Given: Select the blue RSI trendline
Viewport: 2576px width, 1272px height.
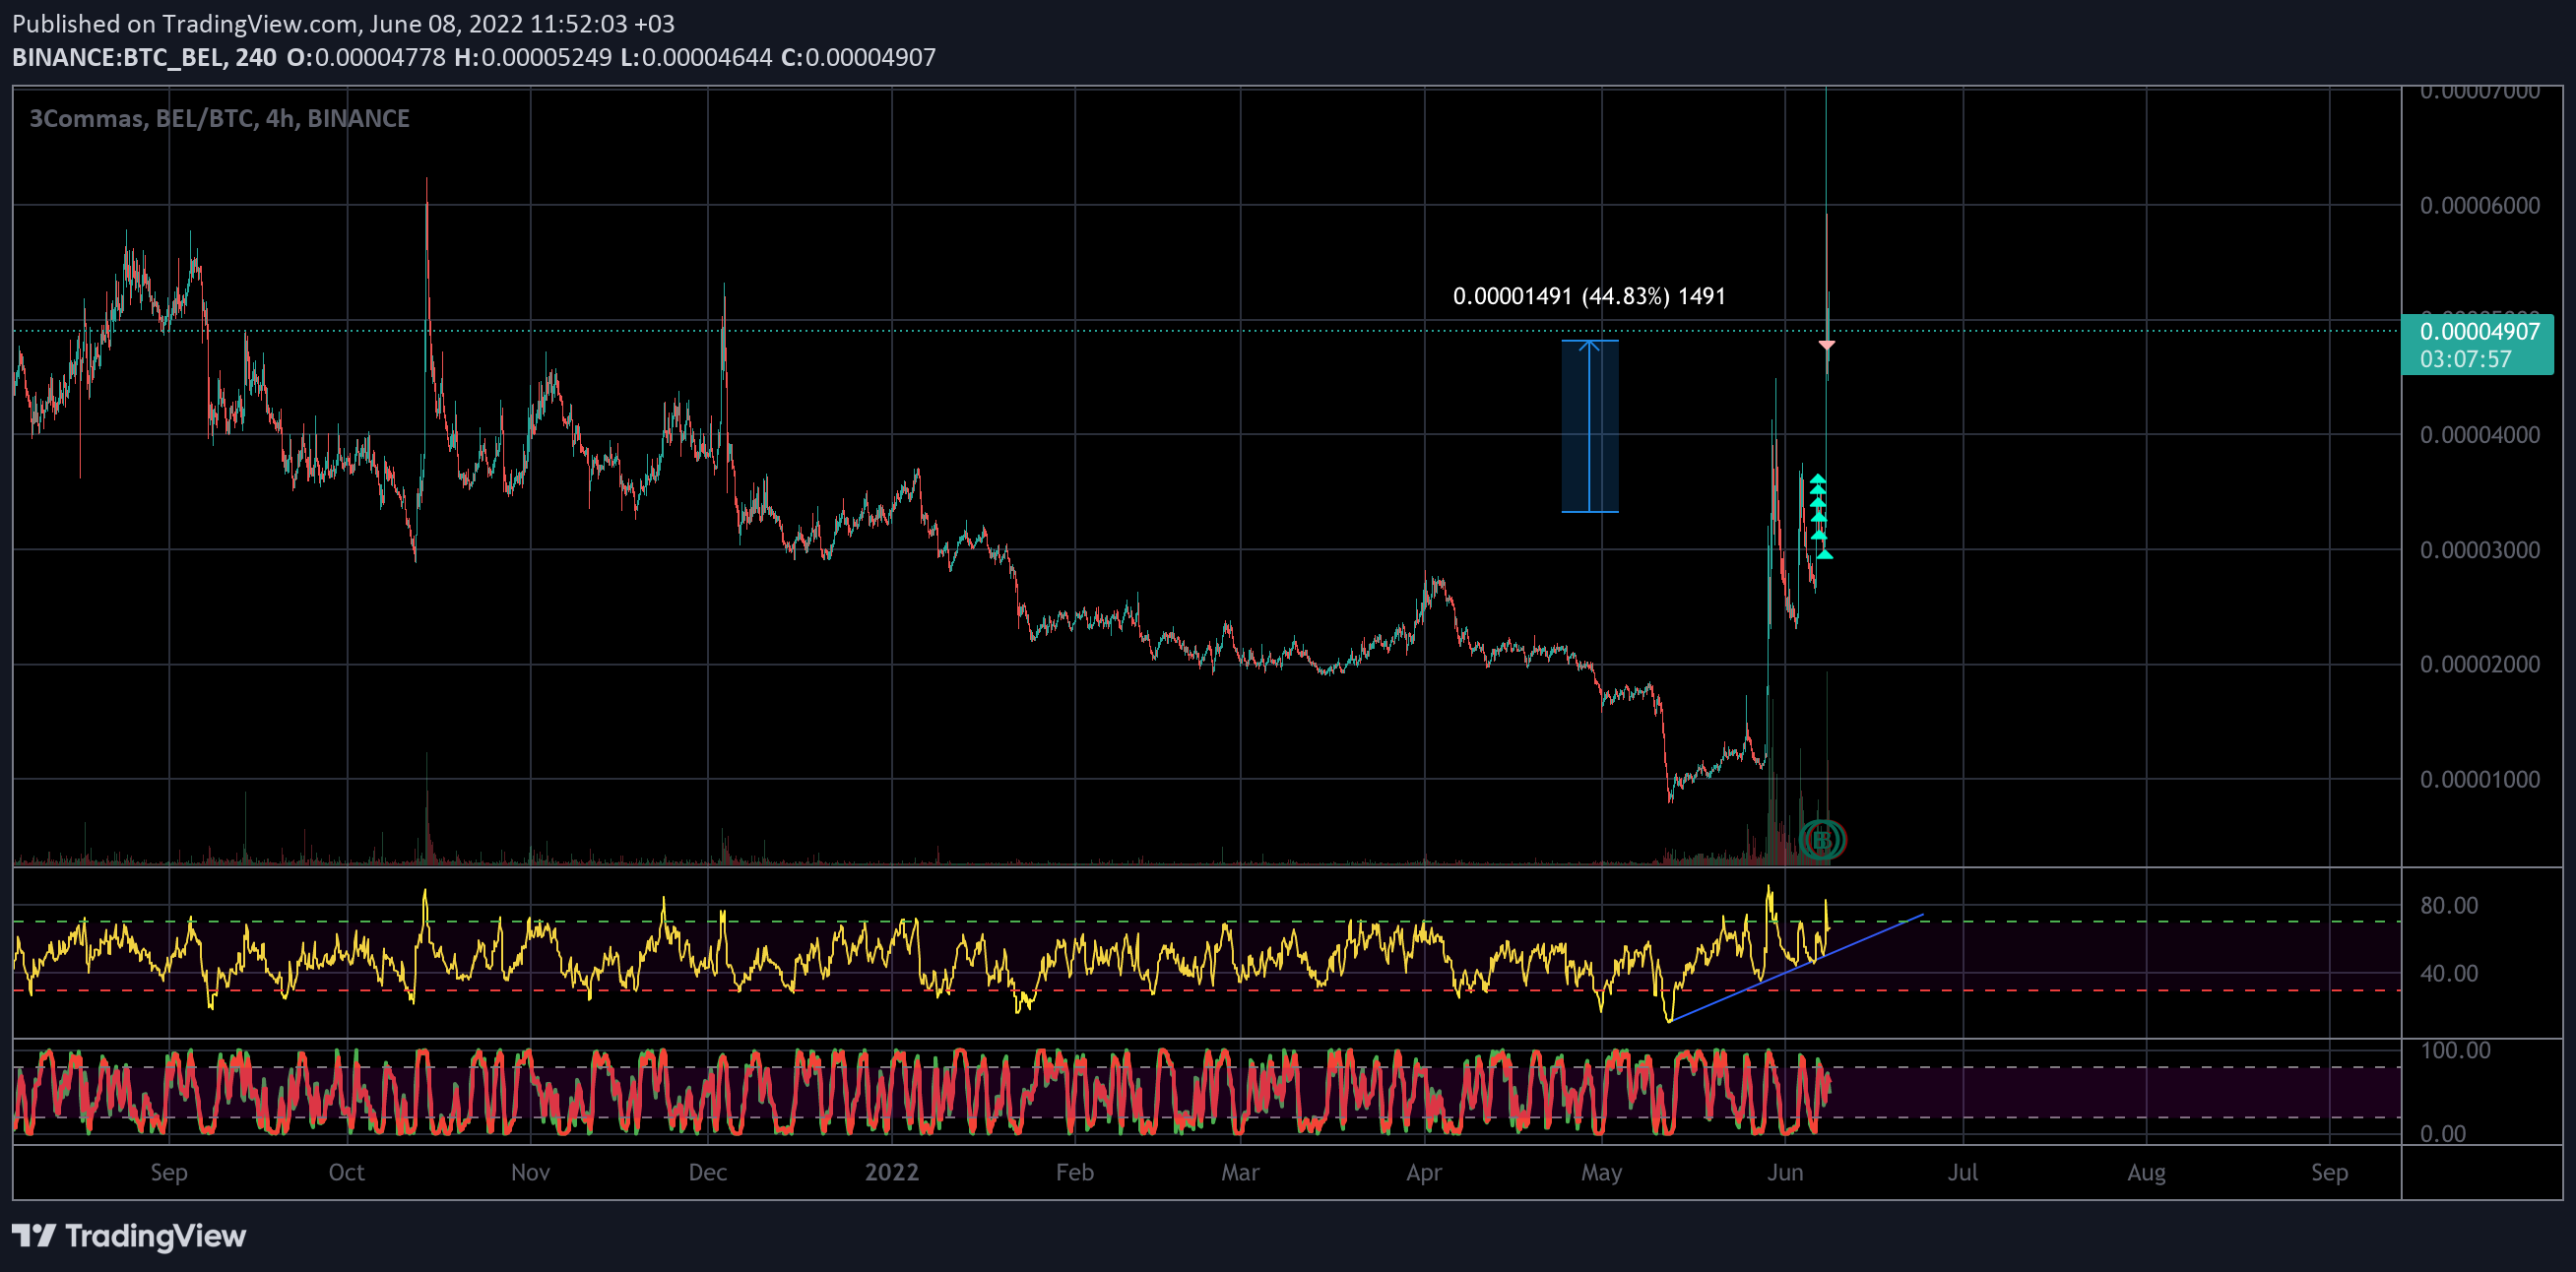Looking at the screenshot, I should 1796,968.
